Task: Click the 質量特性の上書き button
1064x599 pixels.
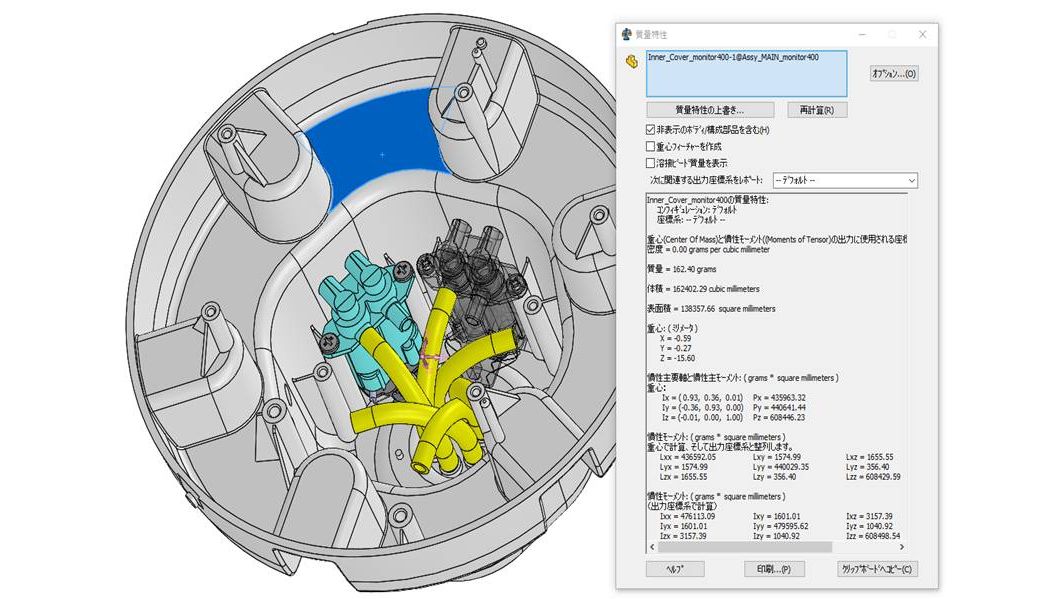Action: [x=710, y=110]
